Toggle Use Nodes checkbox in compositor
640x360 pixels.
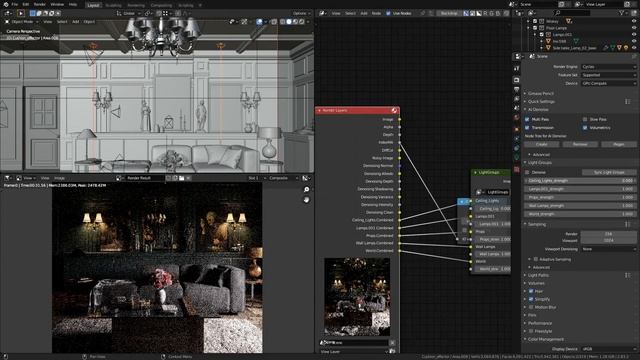[x=388, y=13]
